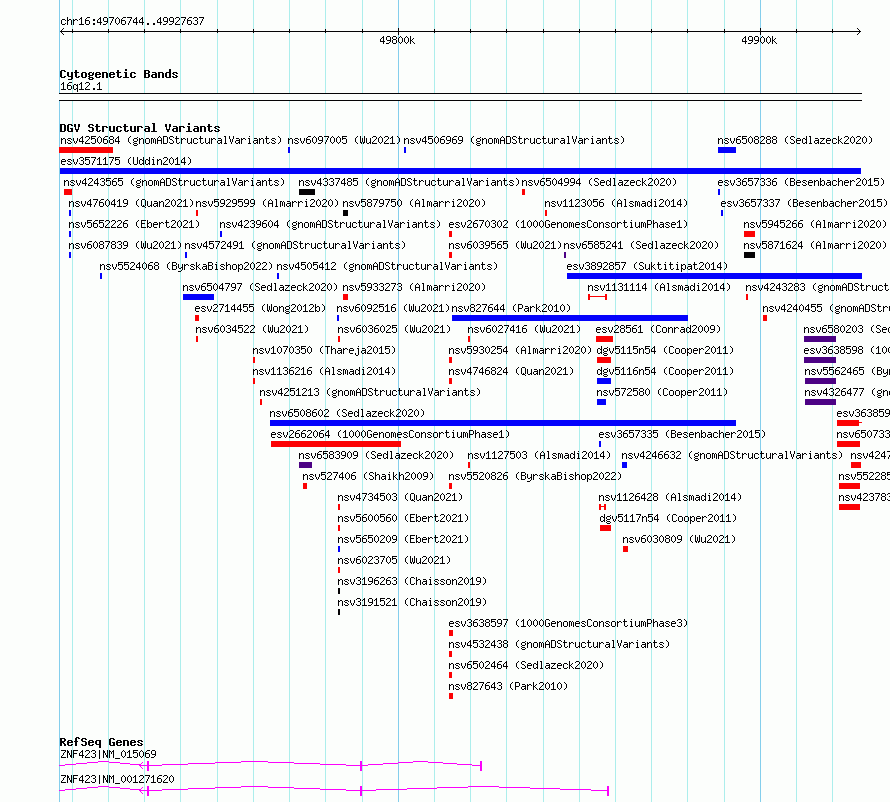
Task: Click the nsv4337485 black variant bar
Action: pyautogui.click(x=307, y=192)
